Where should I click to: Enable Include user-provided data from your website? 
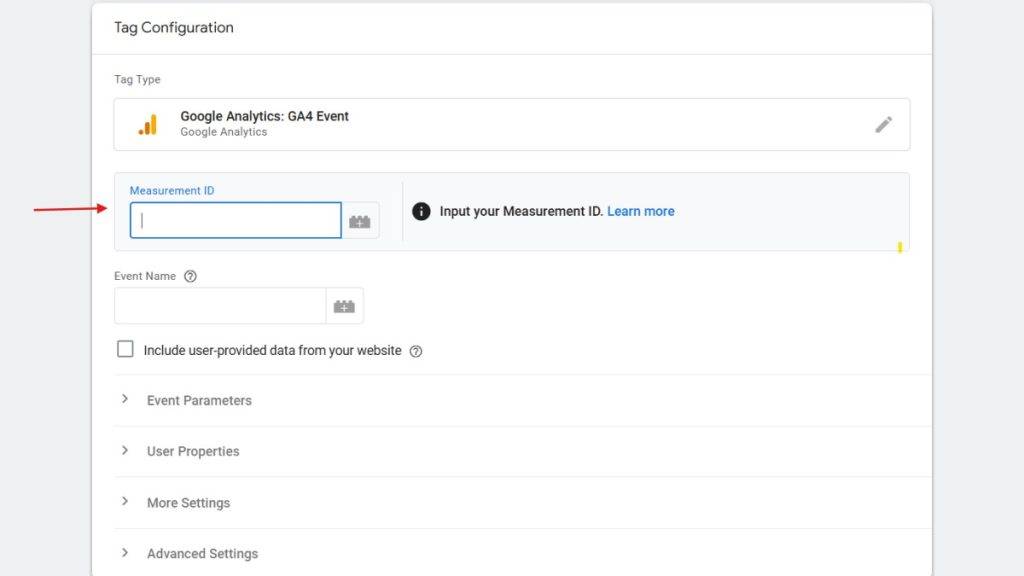pyautogui.click(x=125, y=350)
